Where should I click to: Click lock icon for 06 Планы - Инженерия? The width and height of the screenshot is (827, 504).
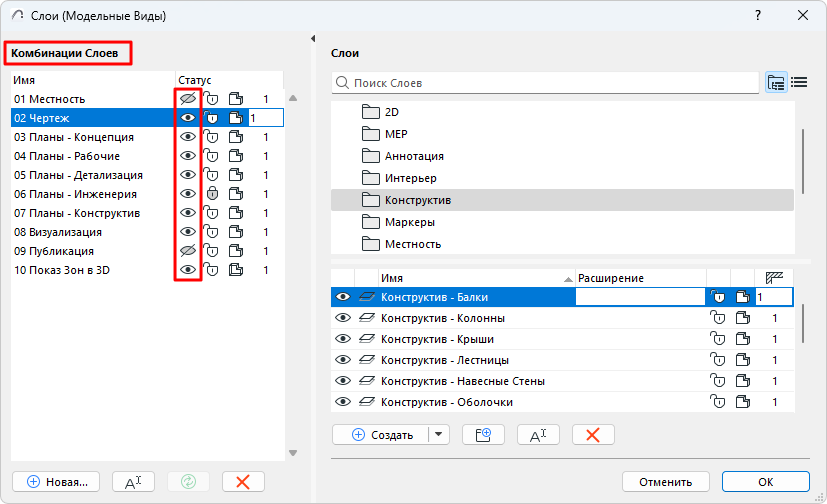click(211, 194)
